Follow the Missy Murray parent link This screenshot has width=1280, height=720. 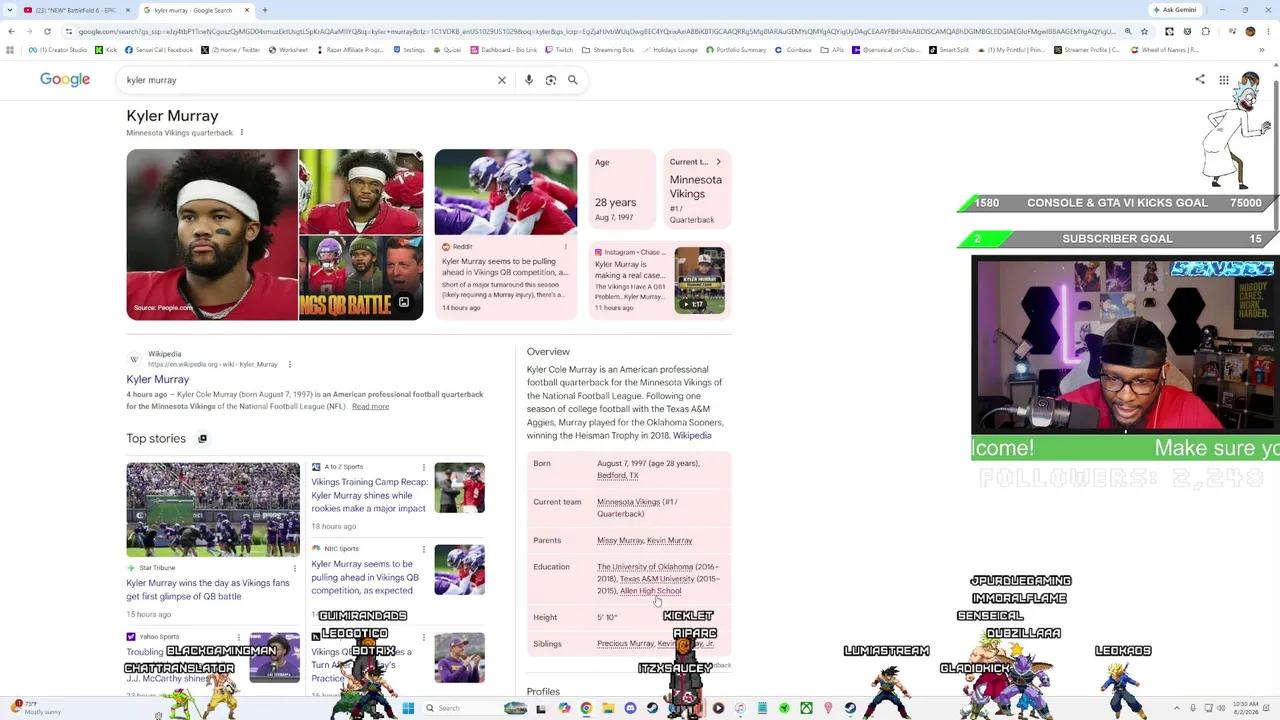coord(620,541)
